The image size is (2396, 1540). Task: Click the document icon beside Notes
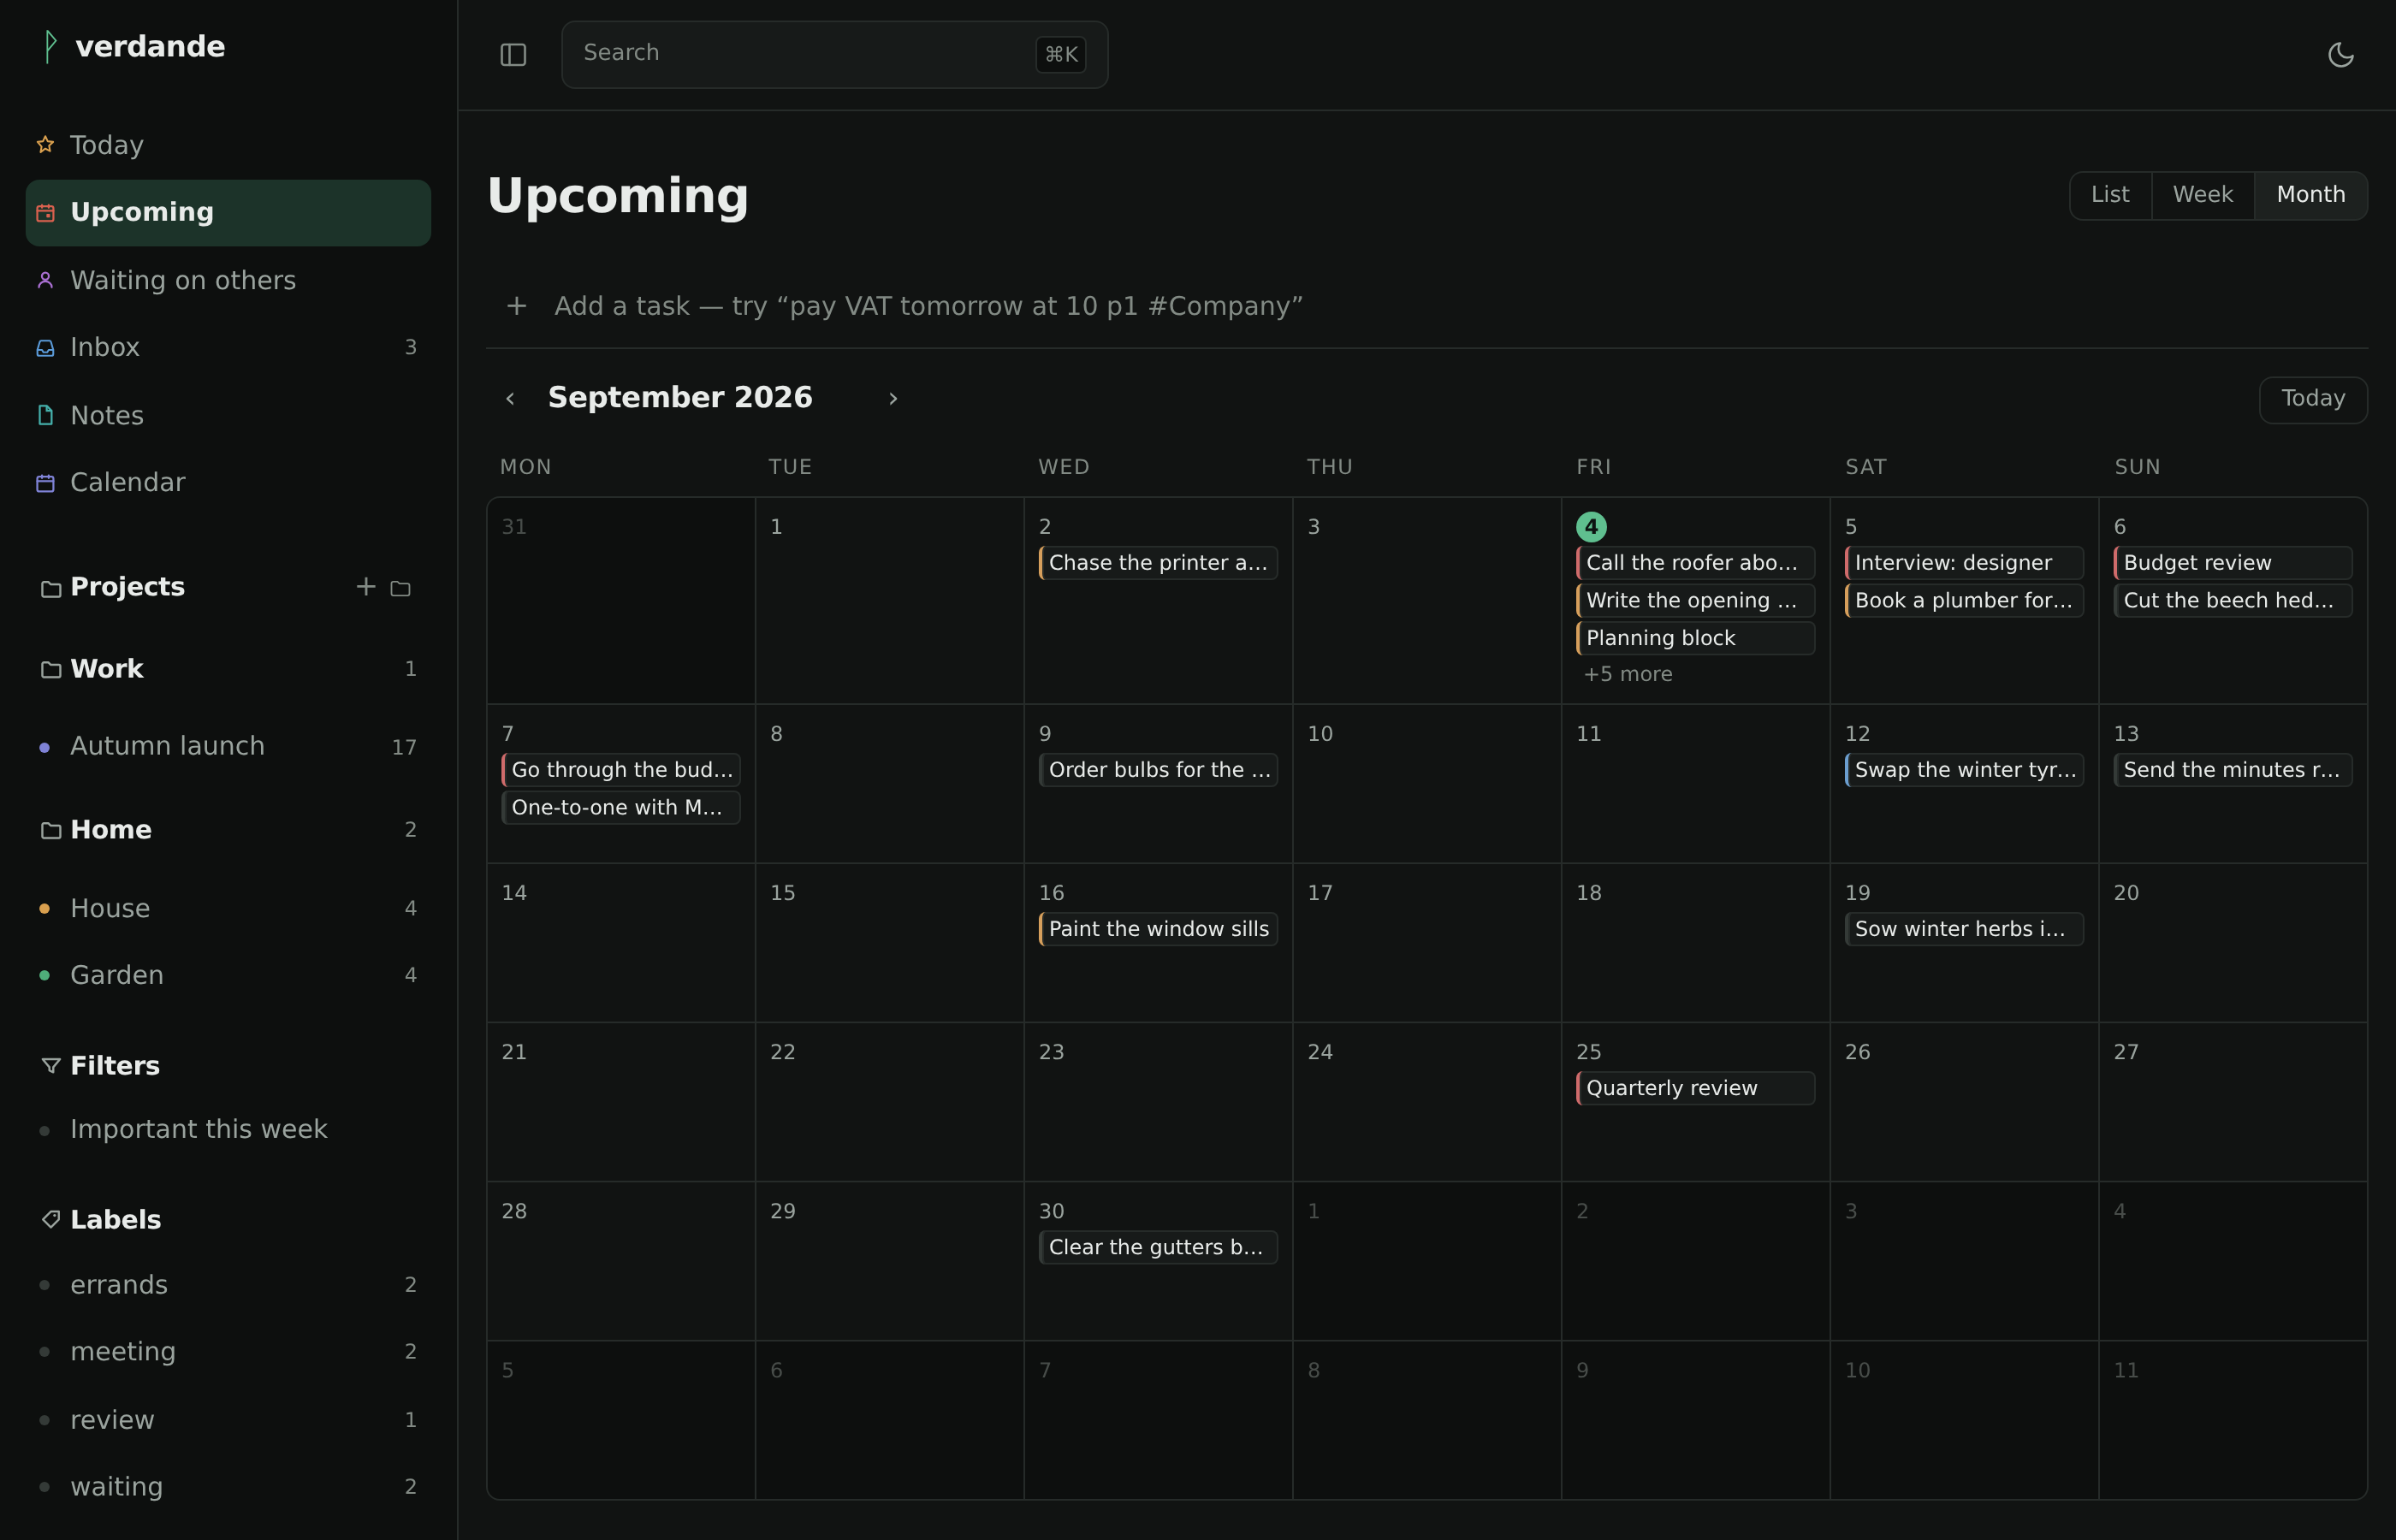point(45,415)
